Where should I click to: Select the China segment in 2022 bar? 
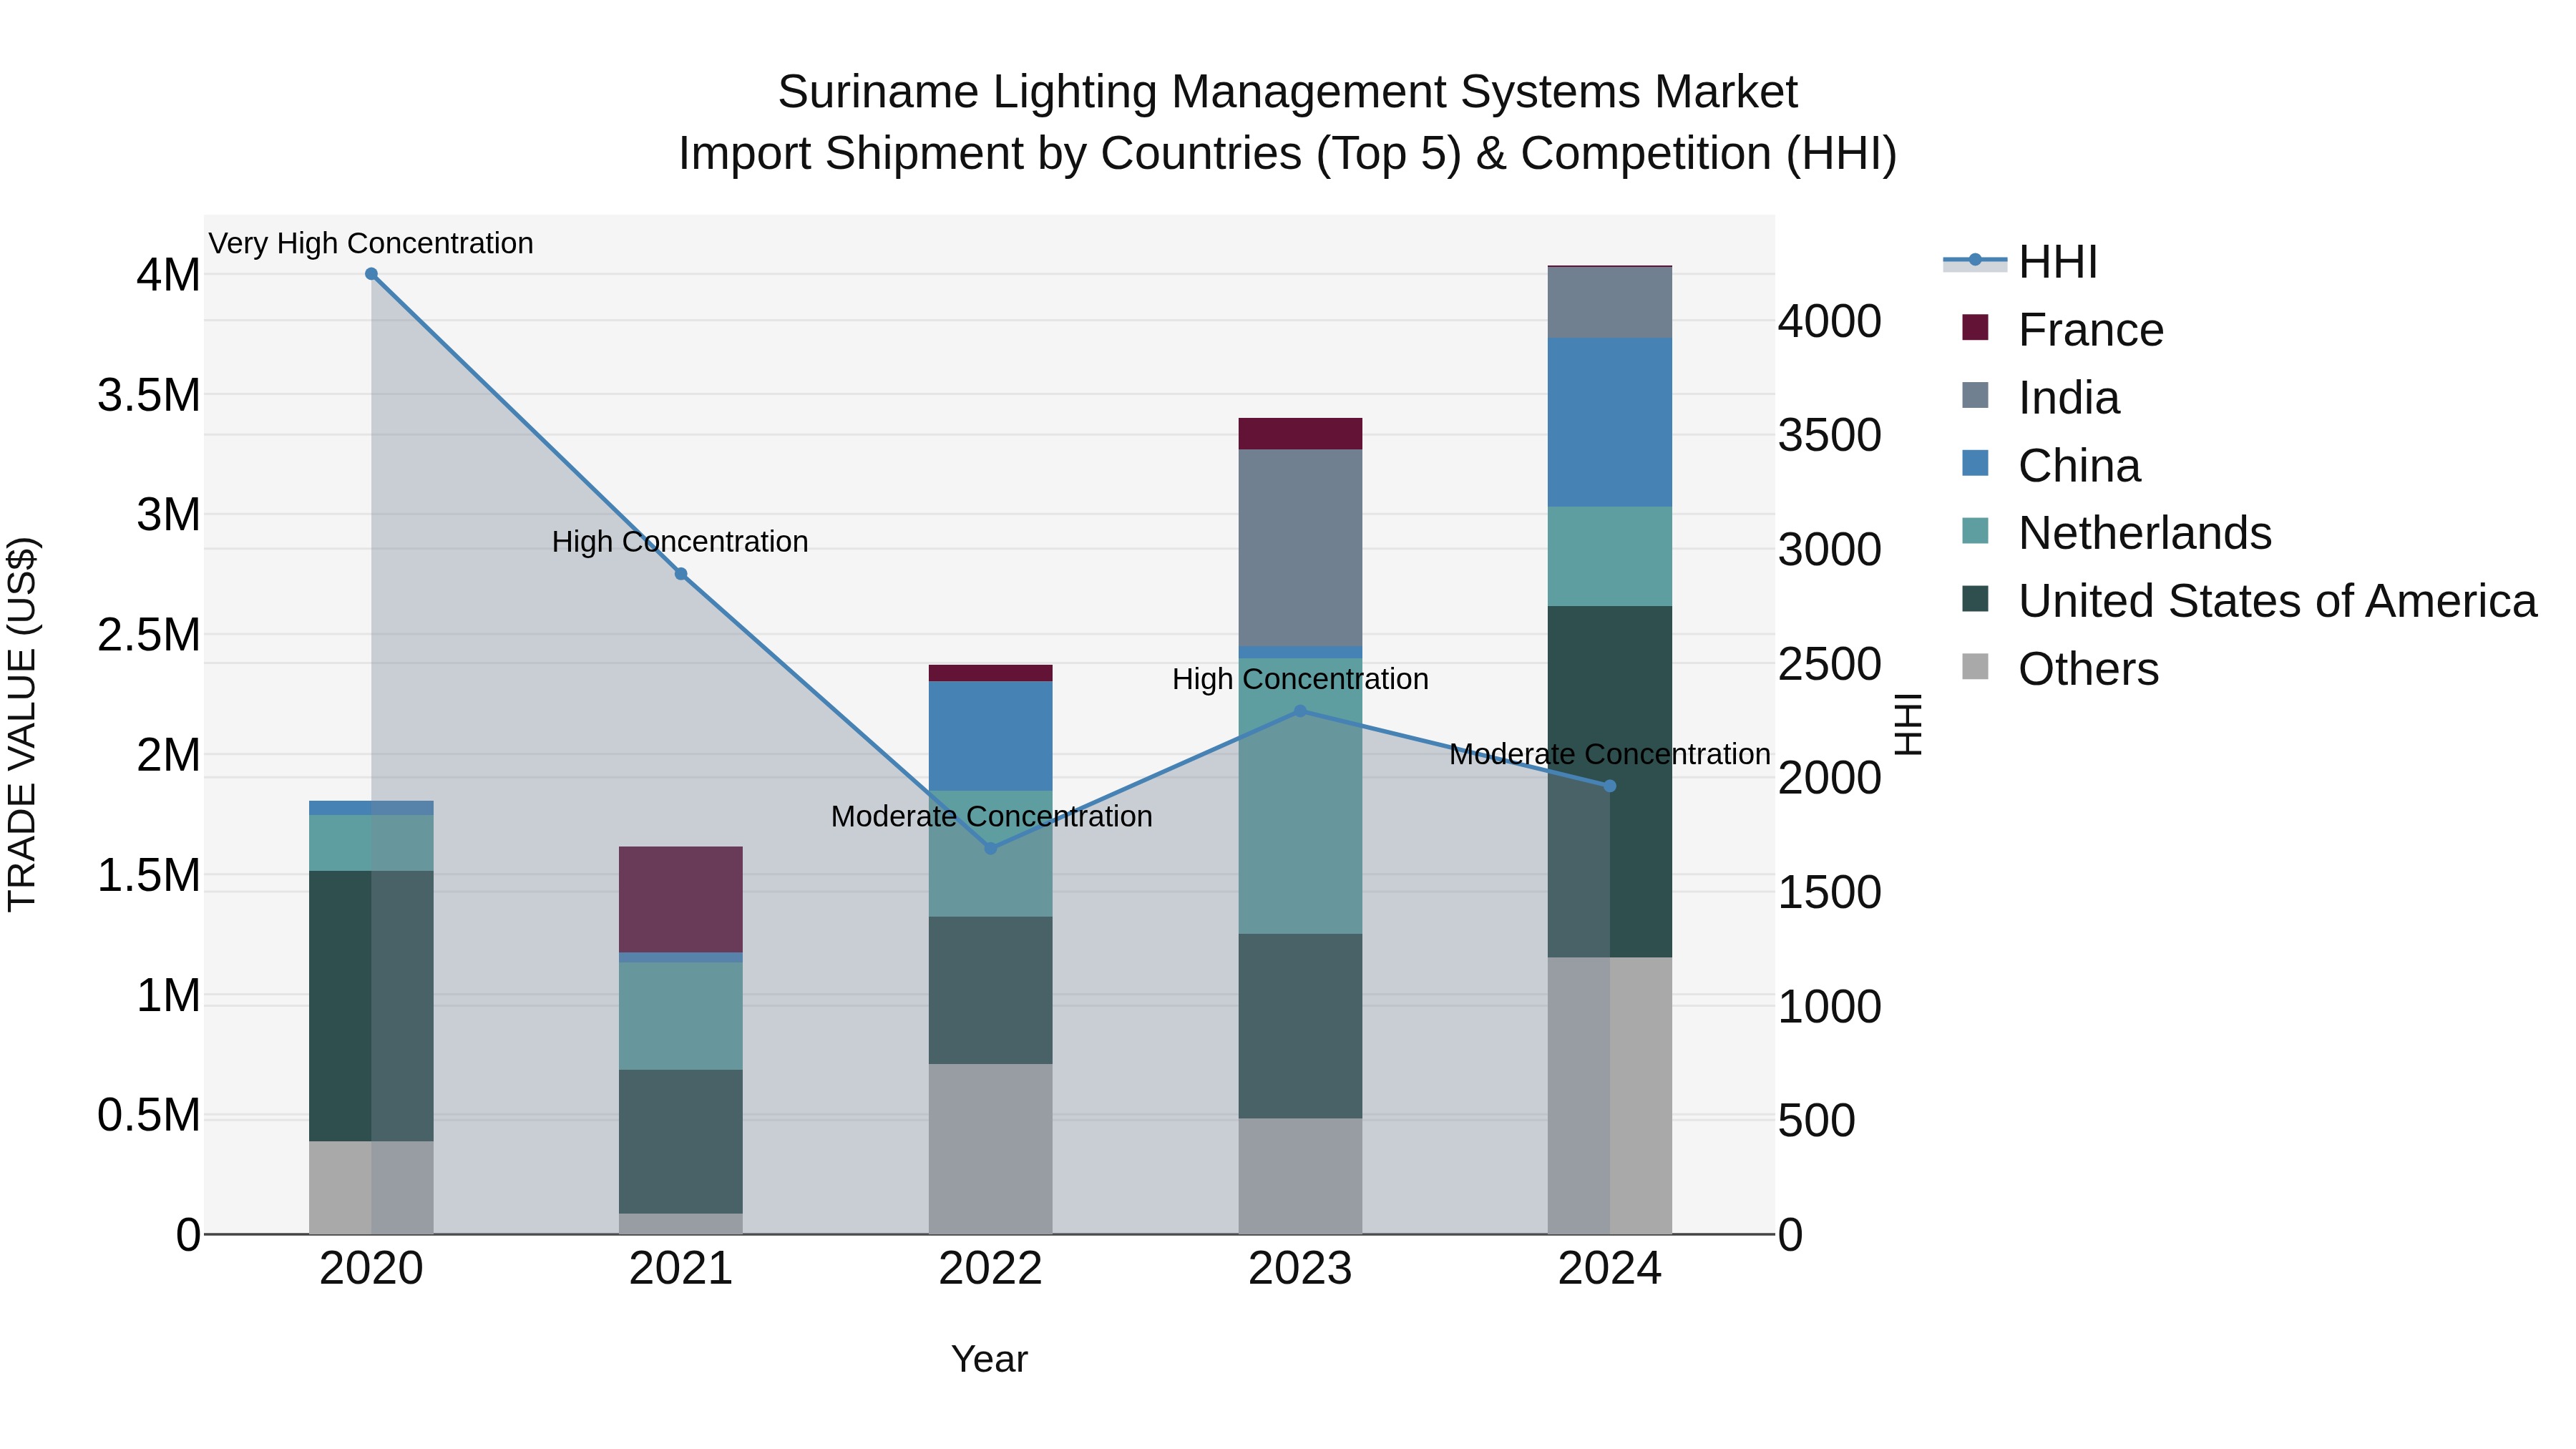[x=991, y=737]
